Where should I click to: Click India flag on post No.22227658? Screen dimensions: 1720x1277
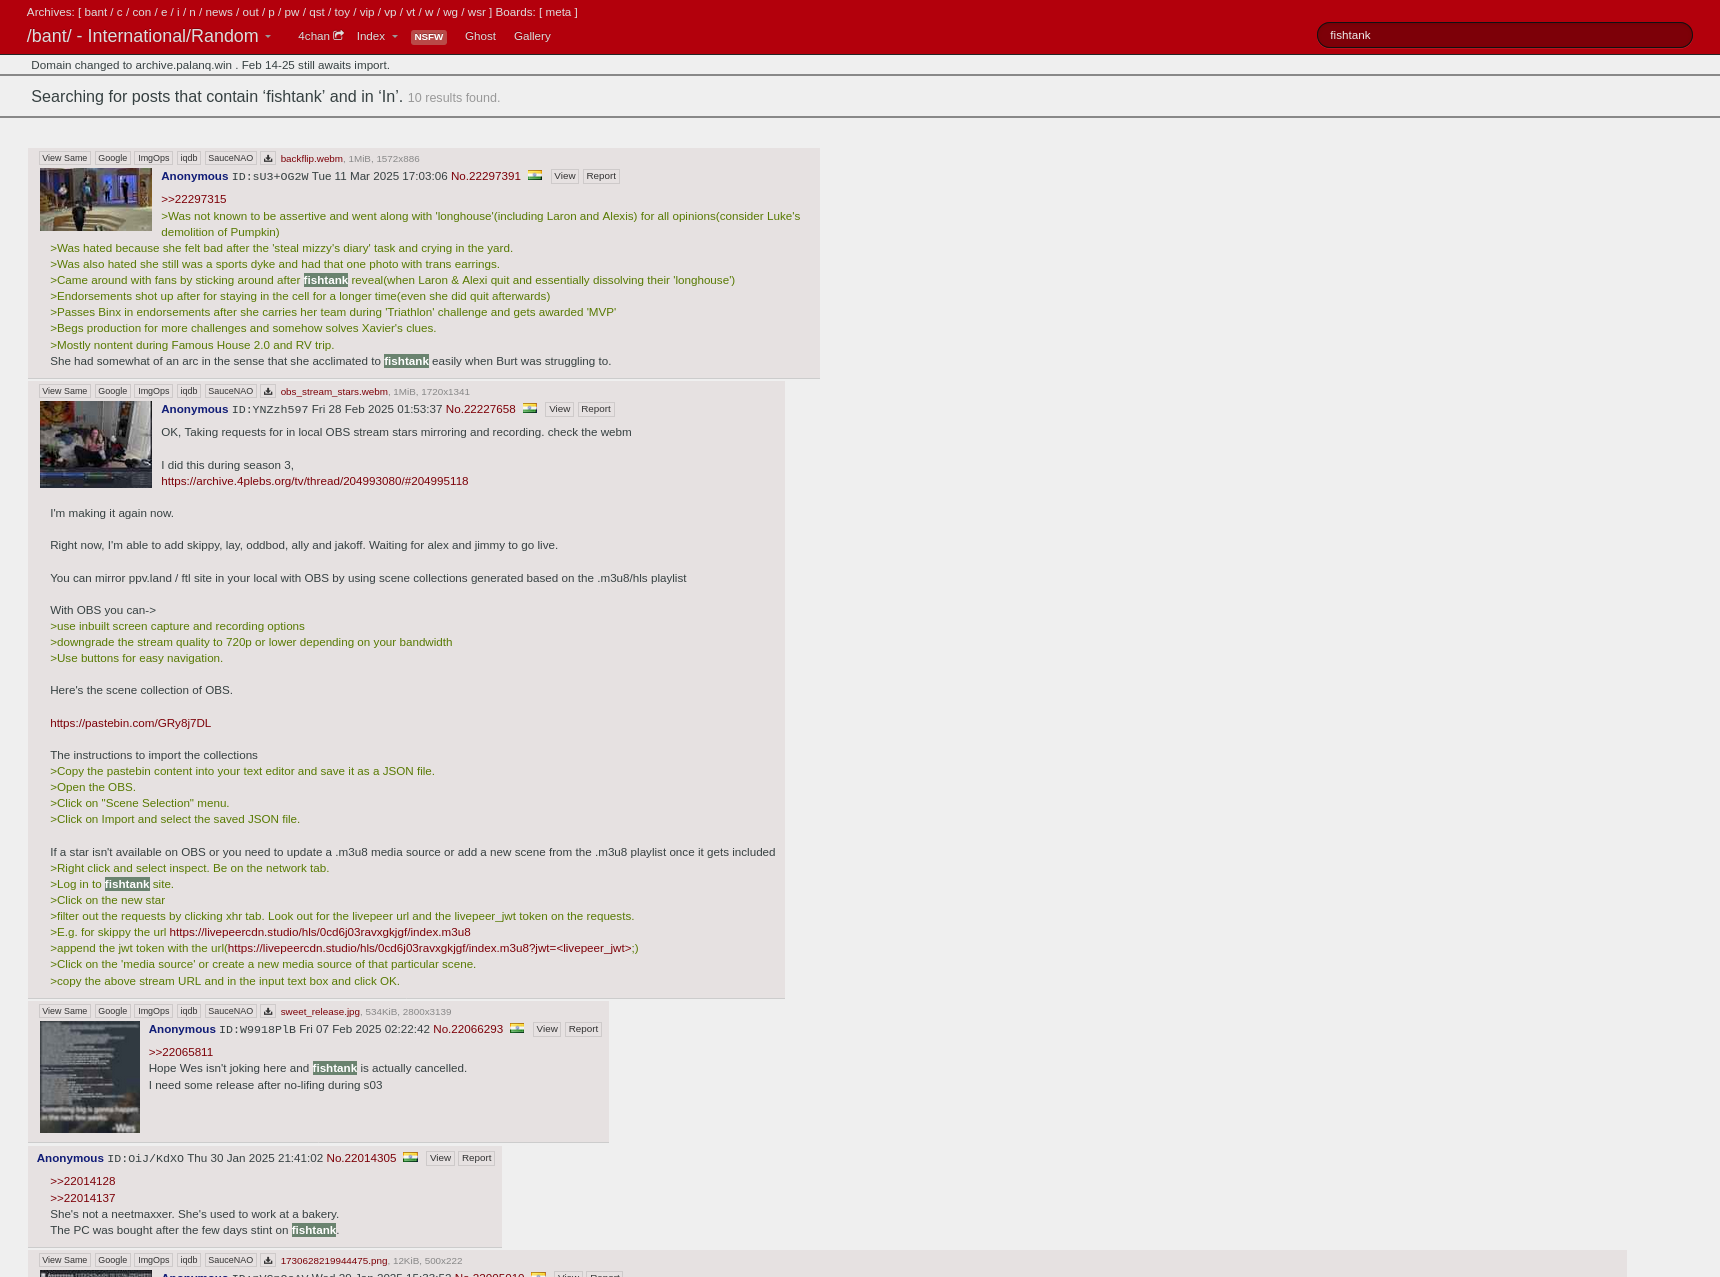pyautogui.click(x=530, y=408)
